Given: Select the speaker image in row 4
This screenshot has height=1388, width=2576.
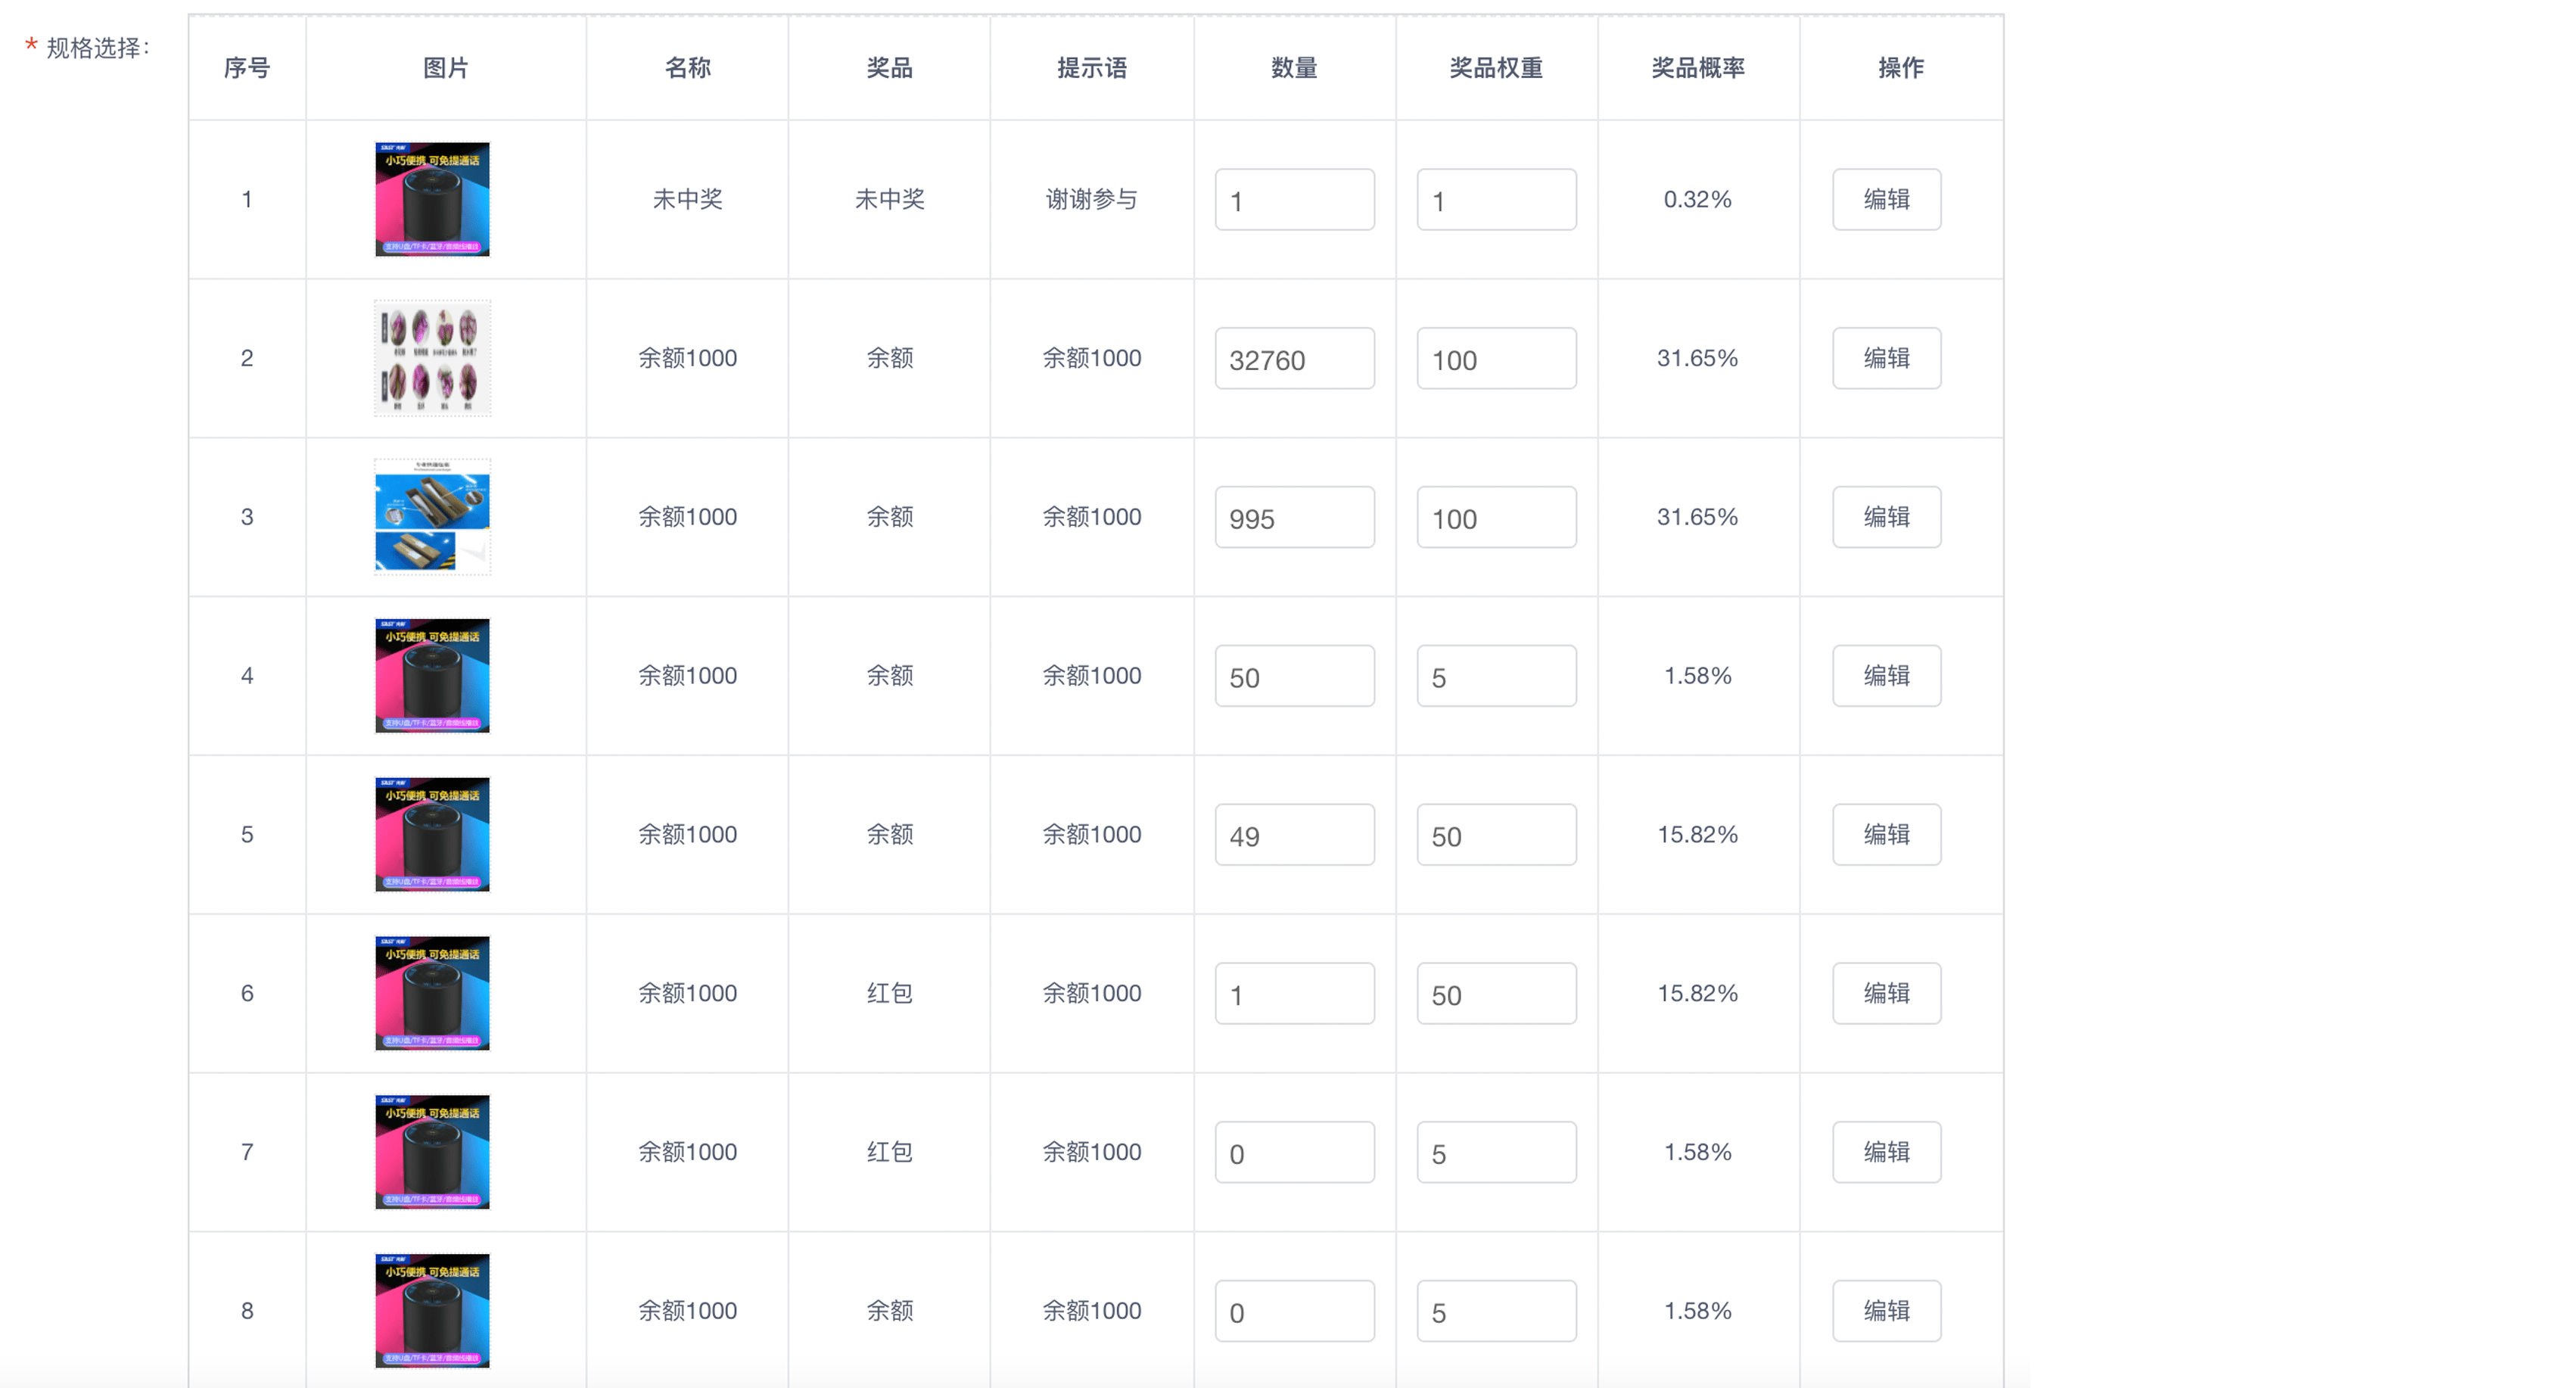Looking at the screenshot, I should tap(432, 676).
